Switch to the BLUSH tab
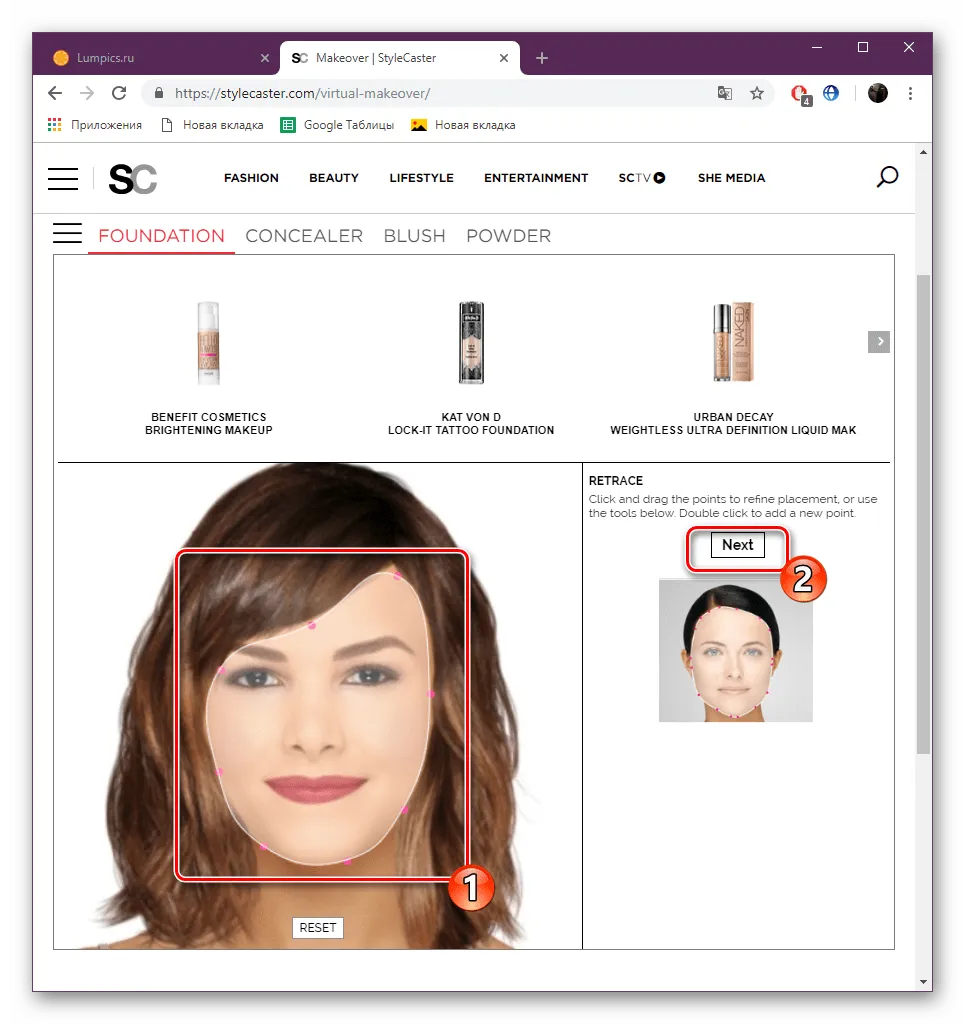Image resolution: width=965 pixels, height=1024 pixels. 415,236
